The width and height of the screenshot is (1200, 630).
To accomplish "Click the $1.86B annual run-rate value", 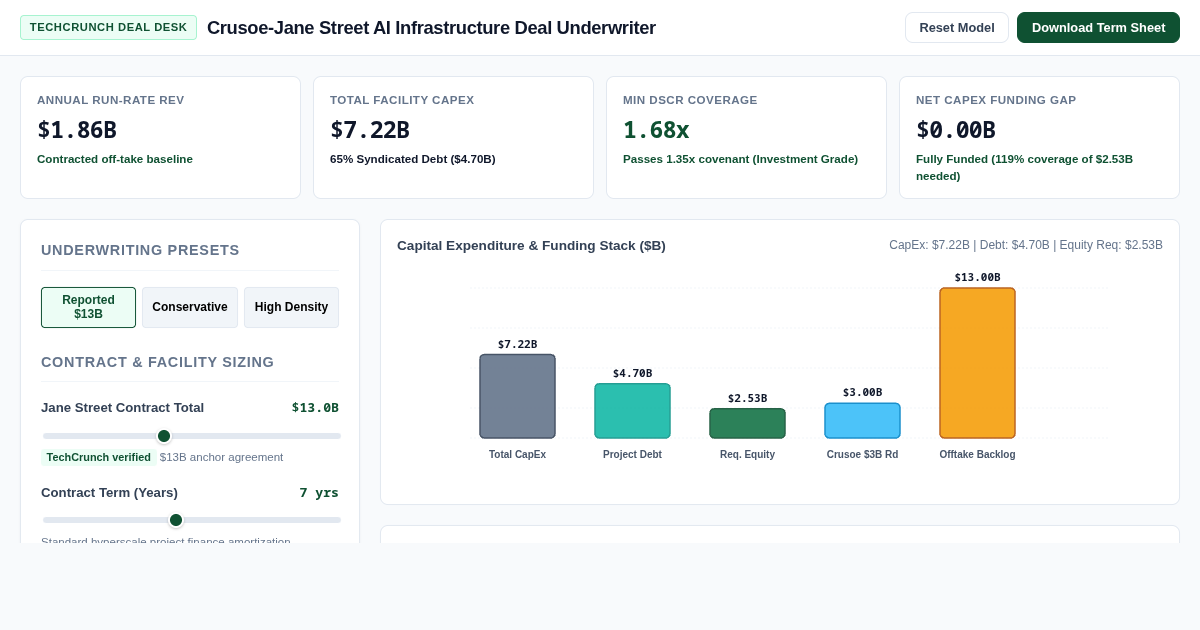I will point(77,130).
